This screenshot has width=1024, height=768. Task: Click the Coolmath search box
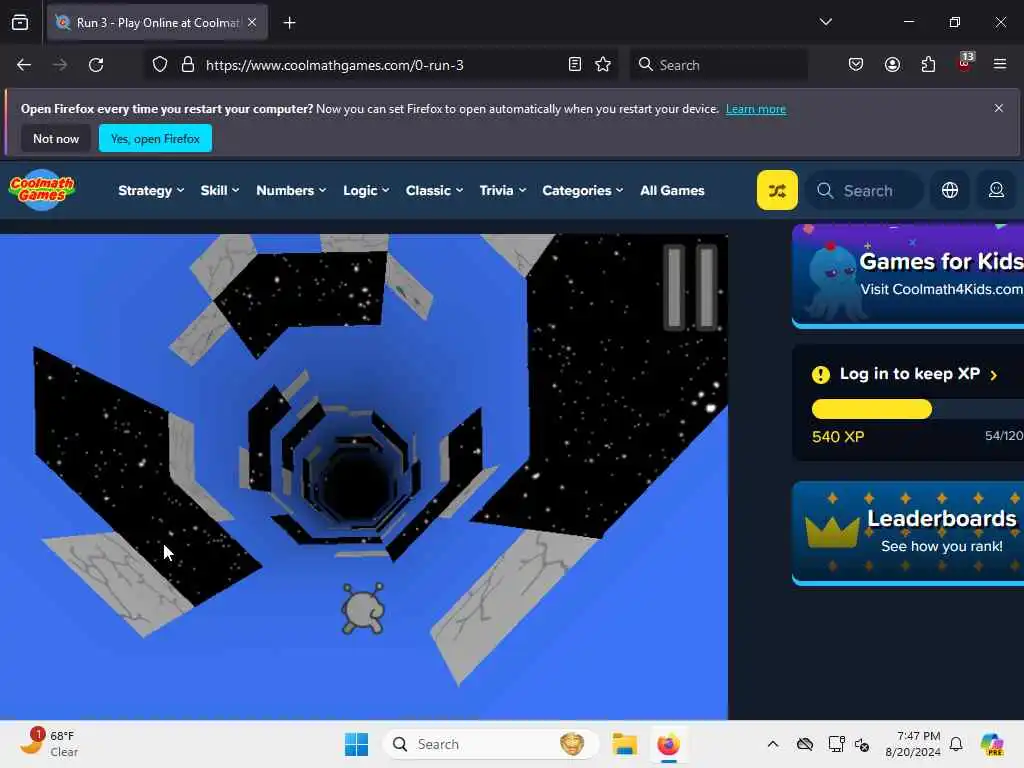[x=865, y=190]
